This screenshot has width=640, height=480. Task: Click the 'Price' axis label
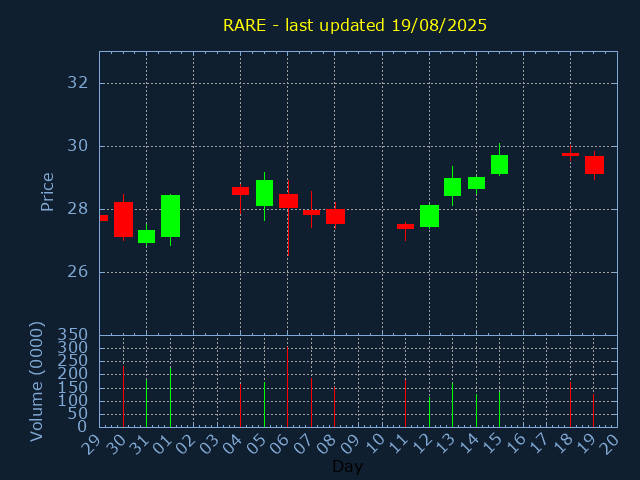(47, 192)
